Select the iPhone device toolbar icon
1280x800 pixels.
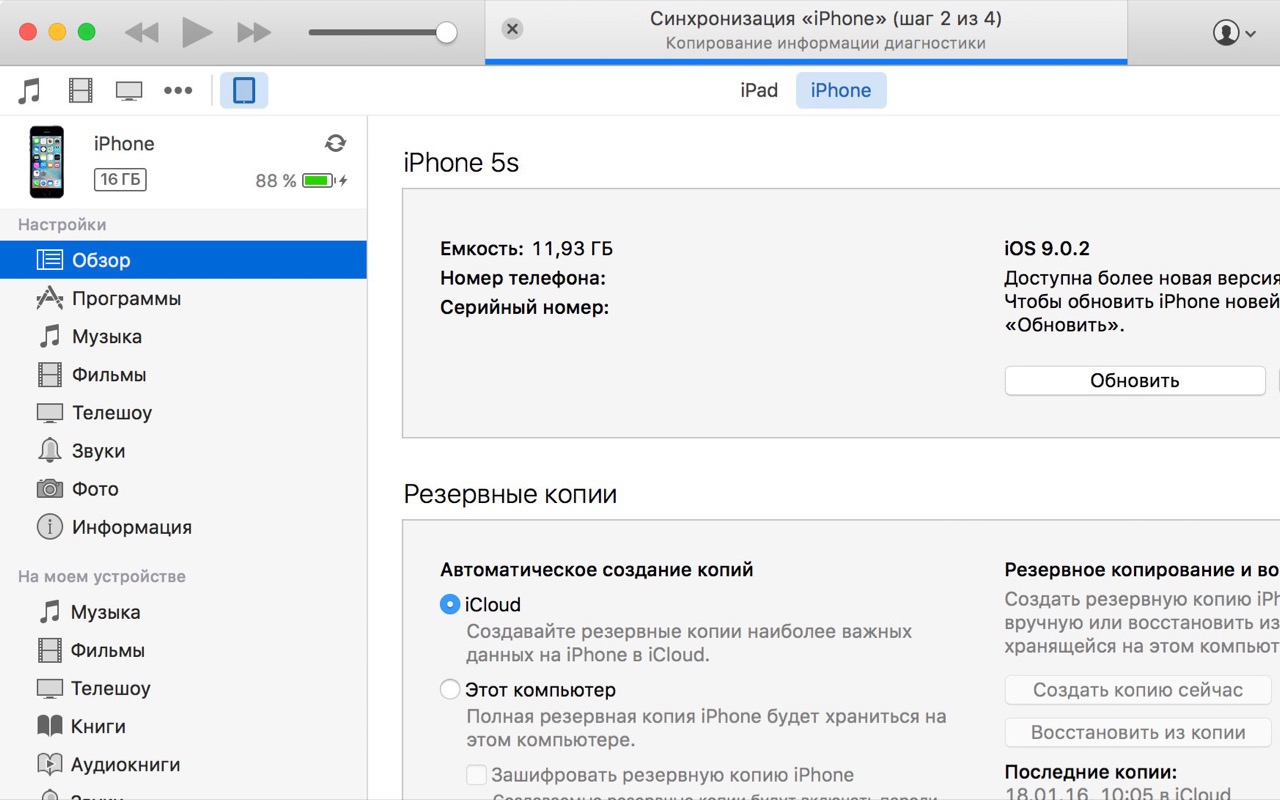click(x=244, y=91)
